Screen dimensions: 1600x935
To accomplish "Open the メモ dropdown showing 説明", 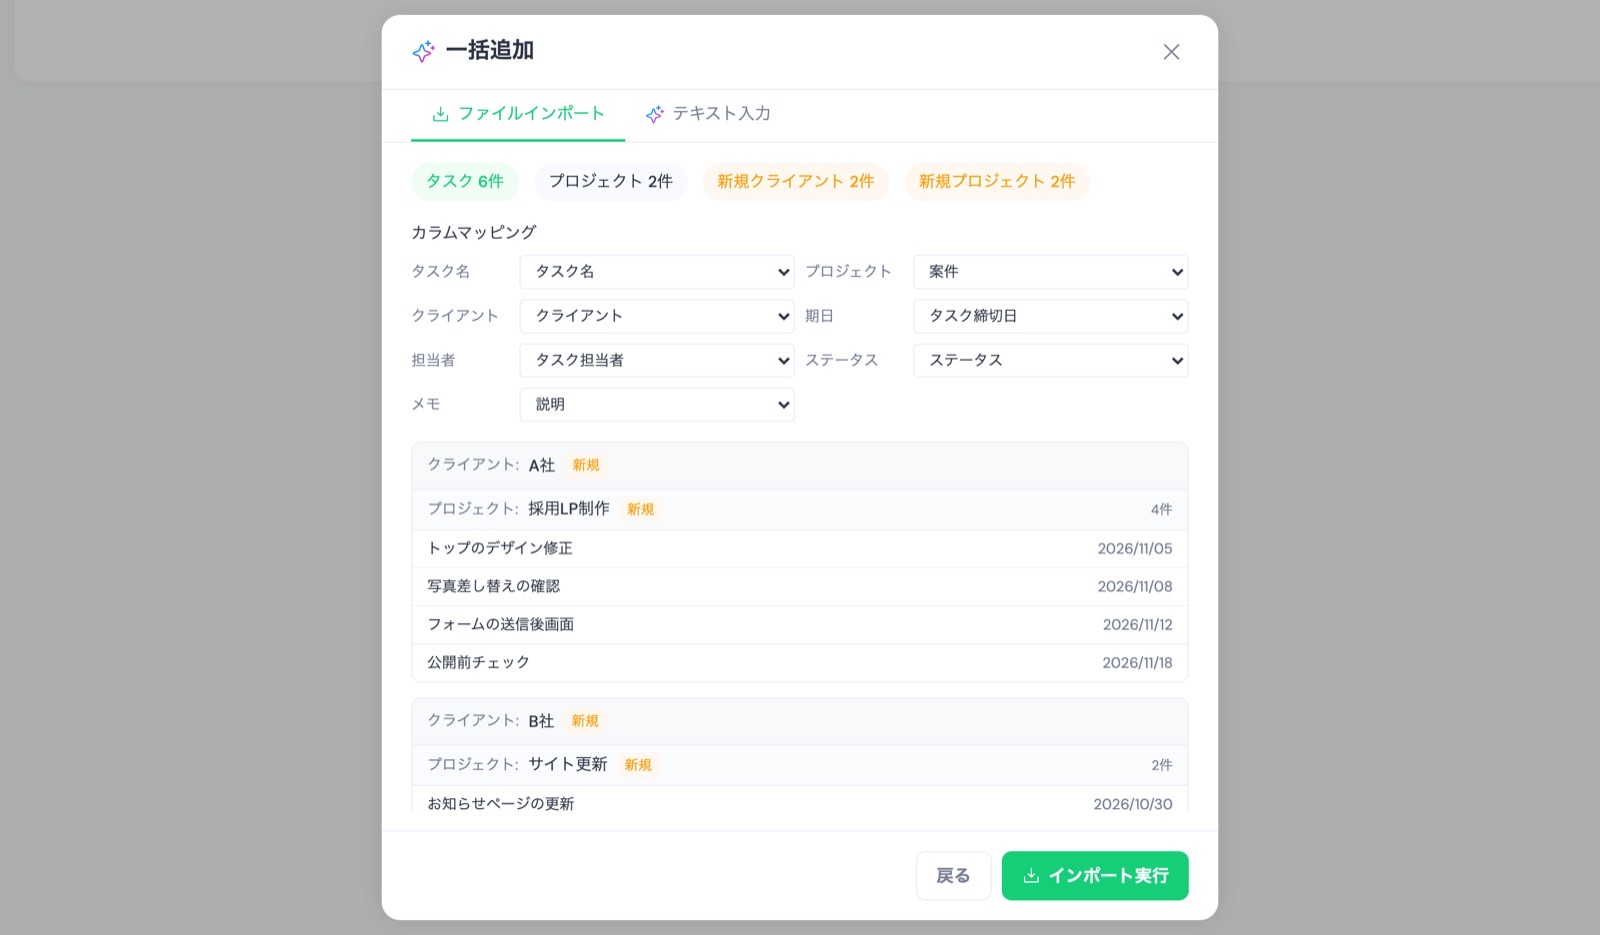I will pyautogui.click(x=657, y=404).
